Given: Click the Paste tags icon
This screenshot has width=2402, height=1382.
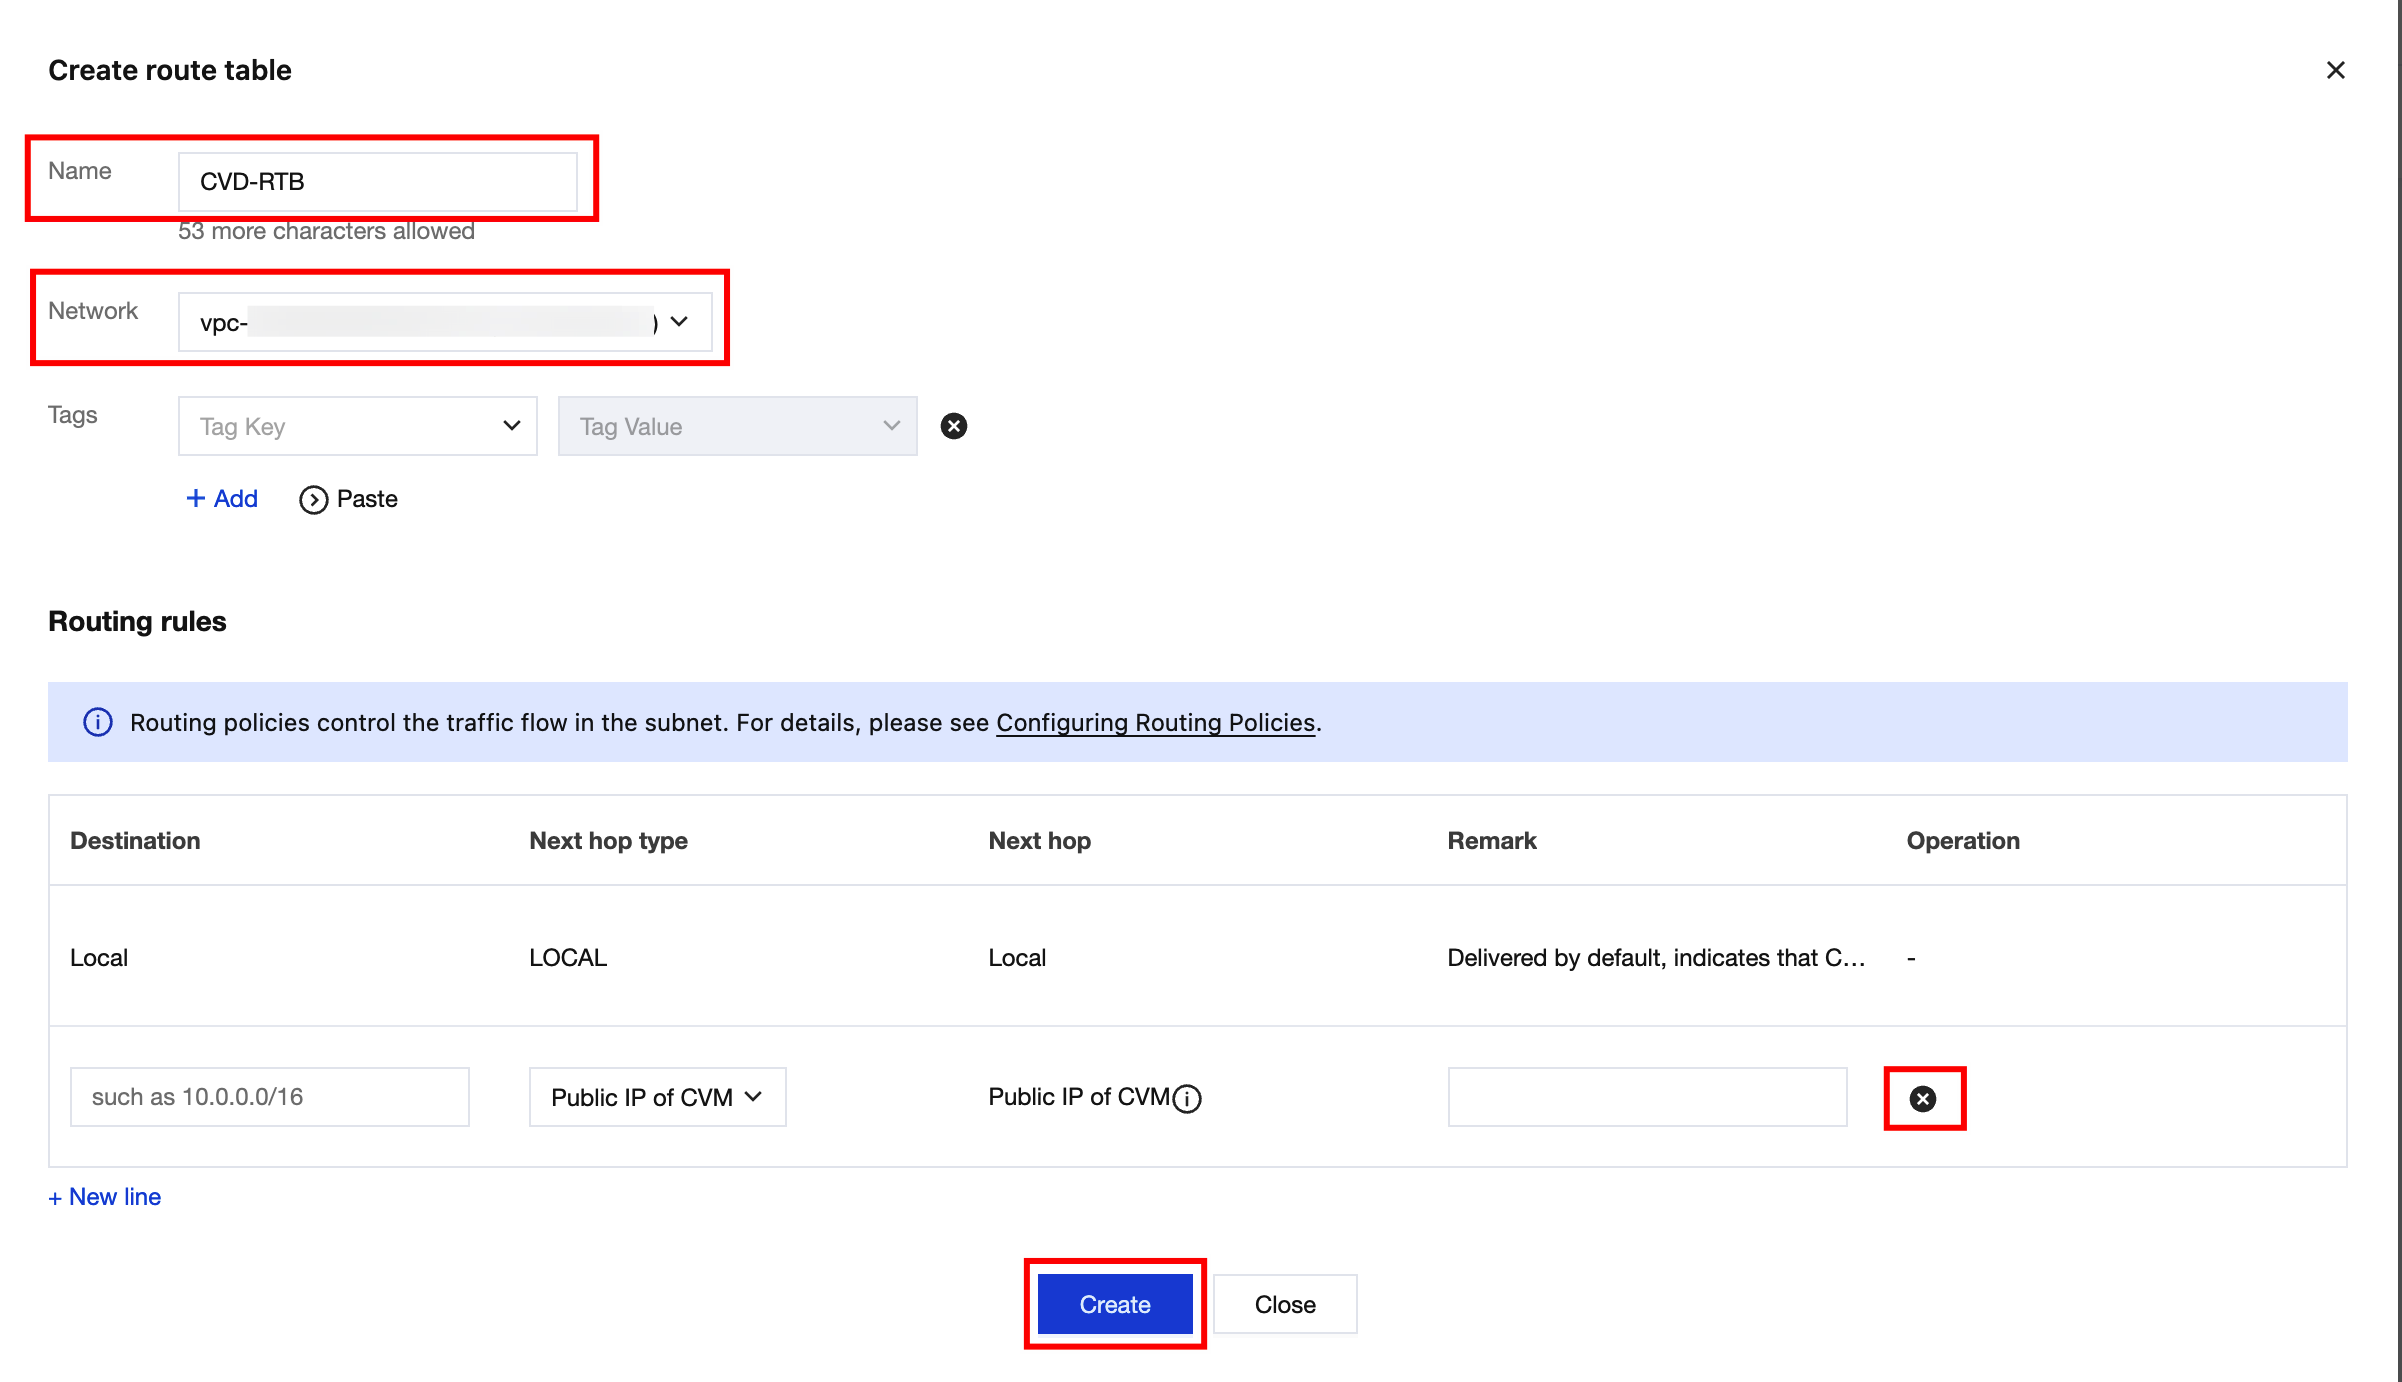Looking at the screenshot, I should tap(313, 499).
